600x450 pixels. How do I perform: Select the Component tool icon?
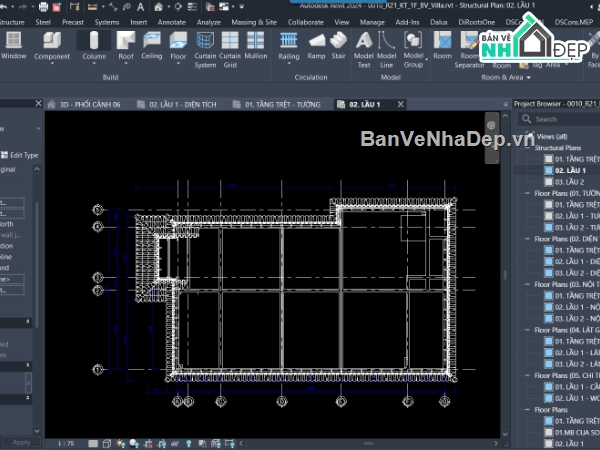click(x=52, y=40)
